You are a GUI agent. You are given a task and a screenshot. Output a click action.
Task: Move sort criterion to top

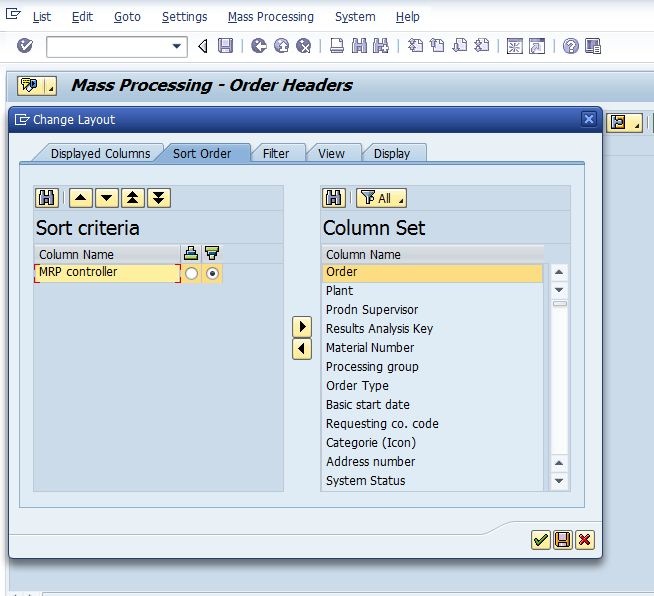[133, 198]
